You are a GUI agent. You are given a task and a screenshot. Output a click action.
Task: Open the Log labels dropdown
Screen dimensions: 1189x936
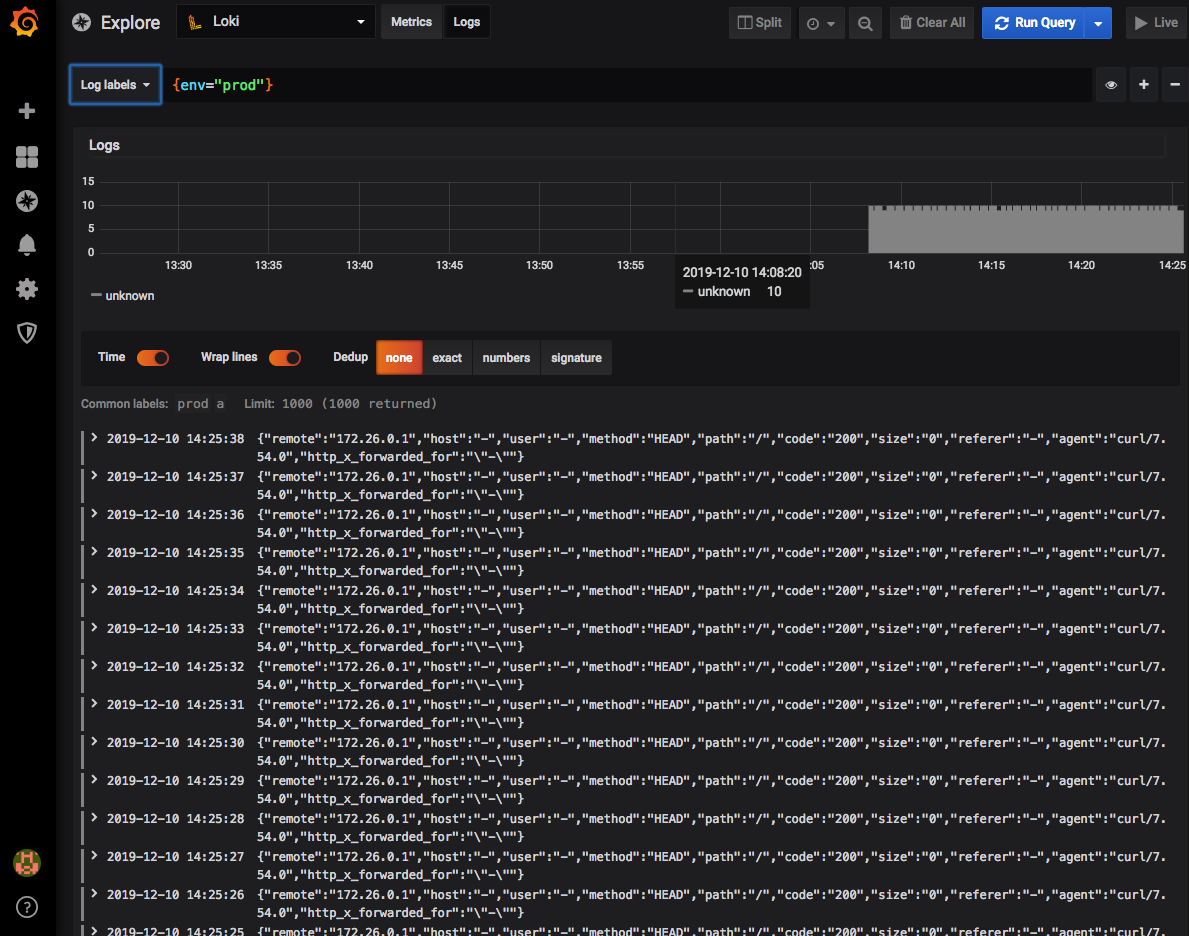115,85
